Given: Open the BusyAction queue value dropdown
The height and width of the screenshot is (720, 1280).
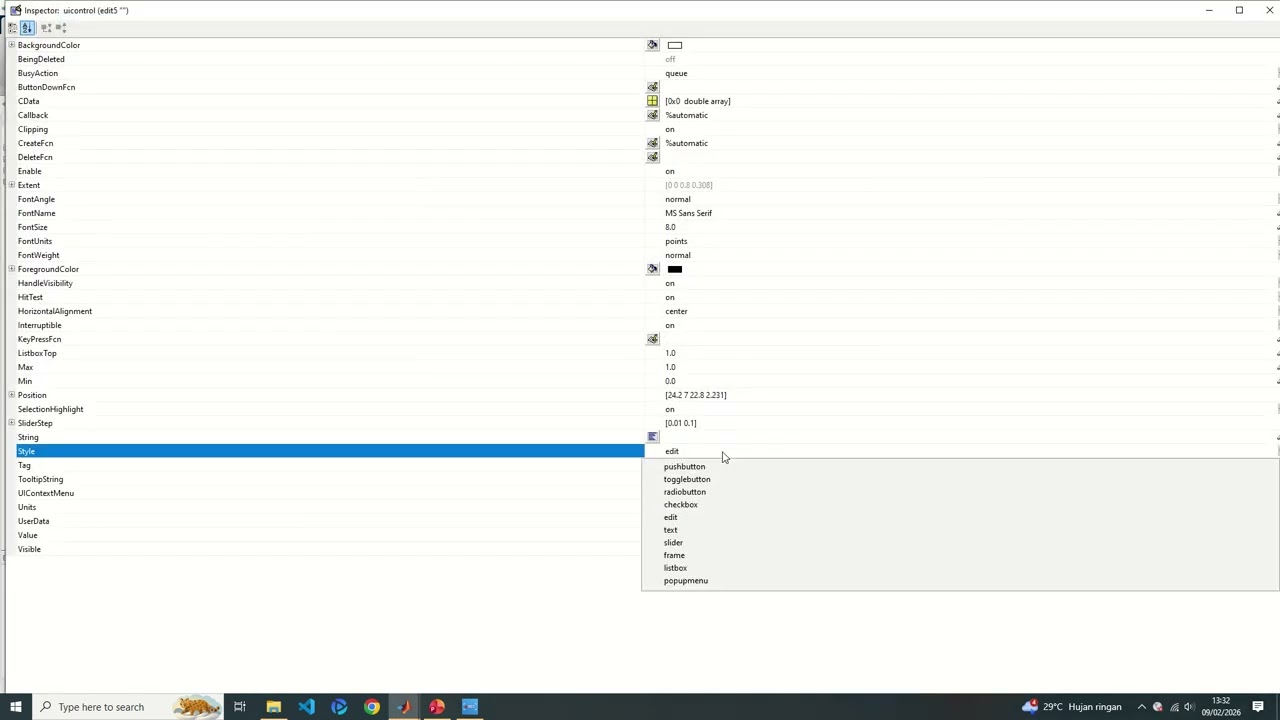Looking at the screenshot, I should tap(970, 73).
